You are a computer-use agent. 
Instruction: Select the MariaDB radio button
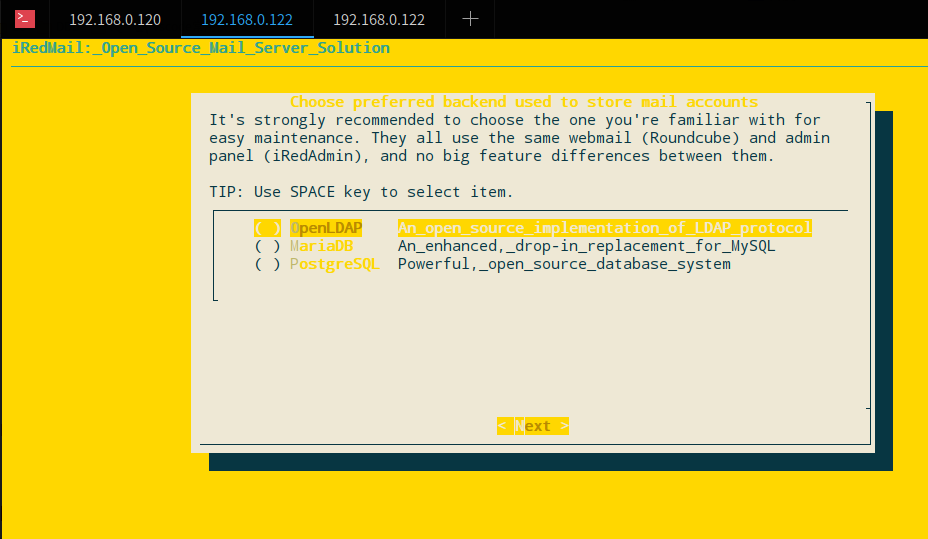pos(268,246)
